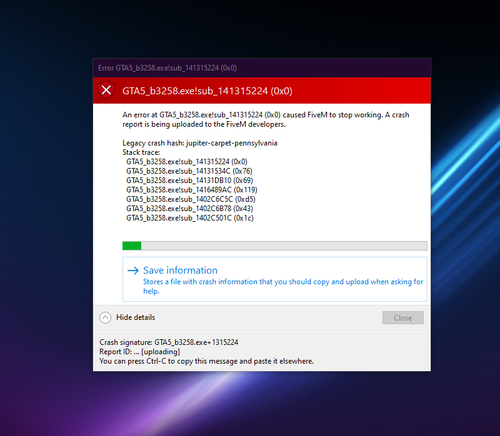Click the Report ID uploading line
Screen dimensions: 500x436
(140, 352)
